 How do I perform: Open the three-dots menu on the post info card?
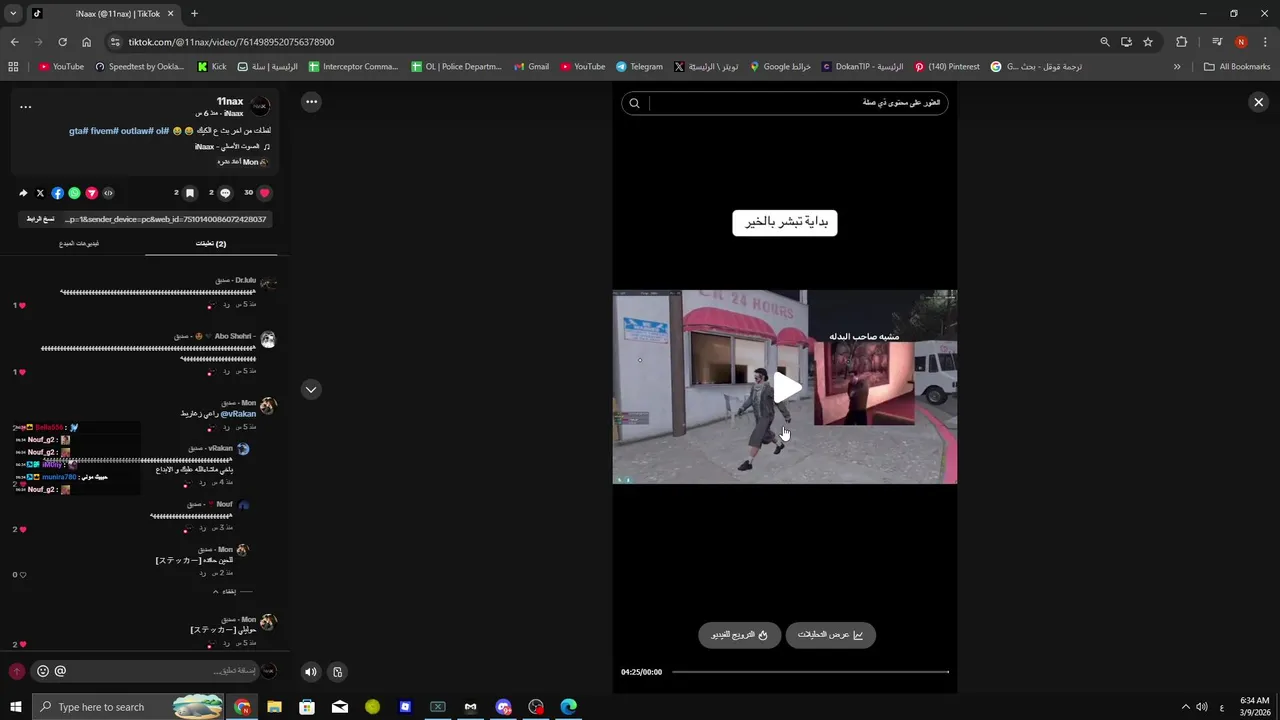pyautogui.click(x=26, y=107)
